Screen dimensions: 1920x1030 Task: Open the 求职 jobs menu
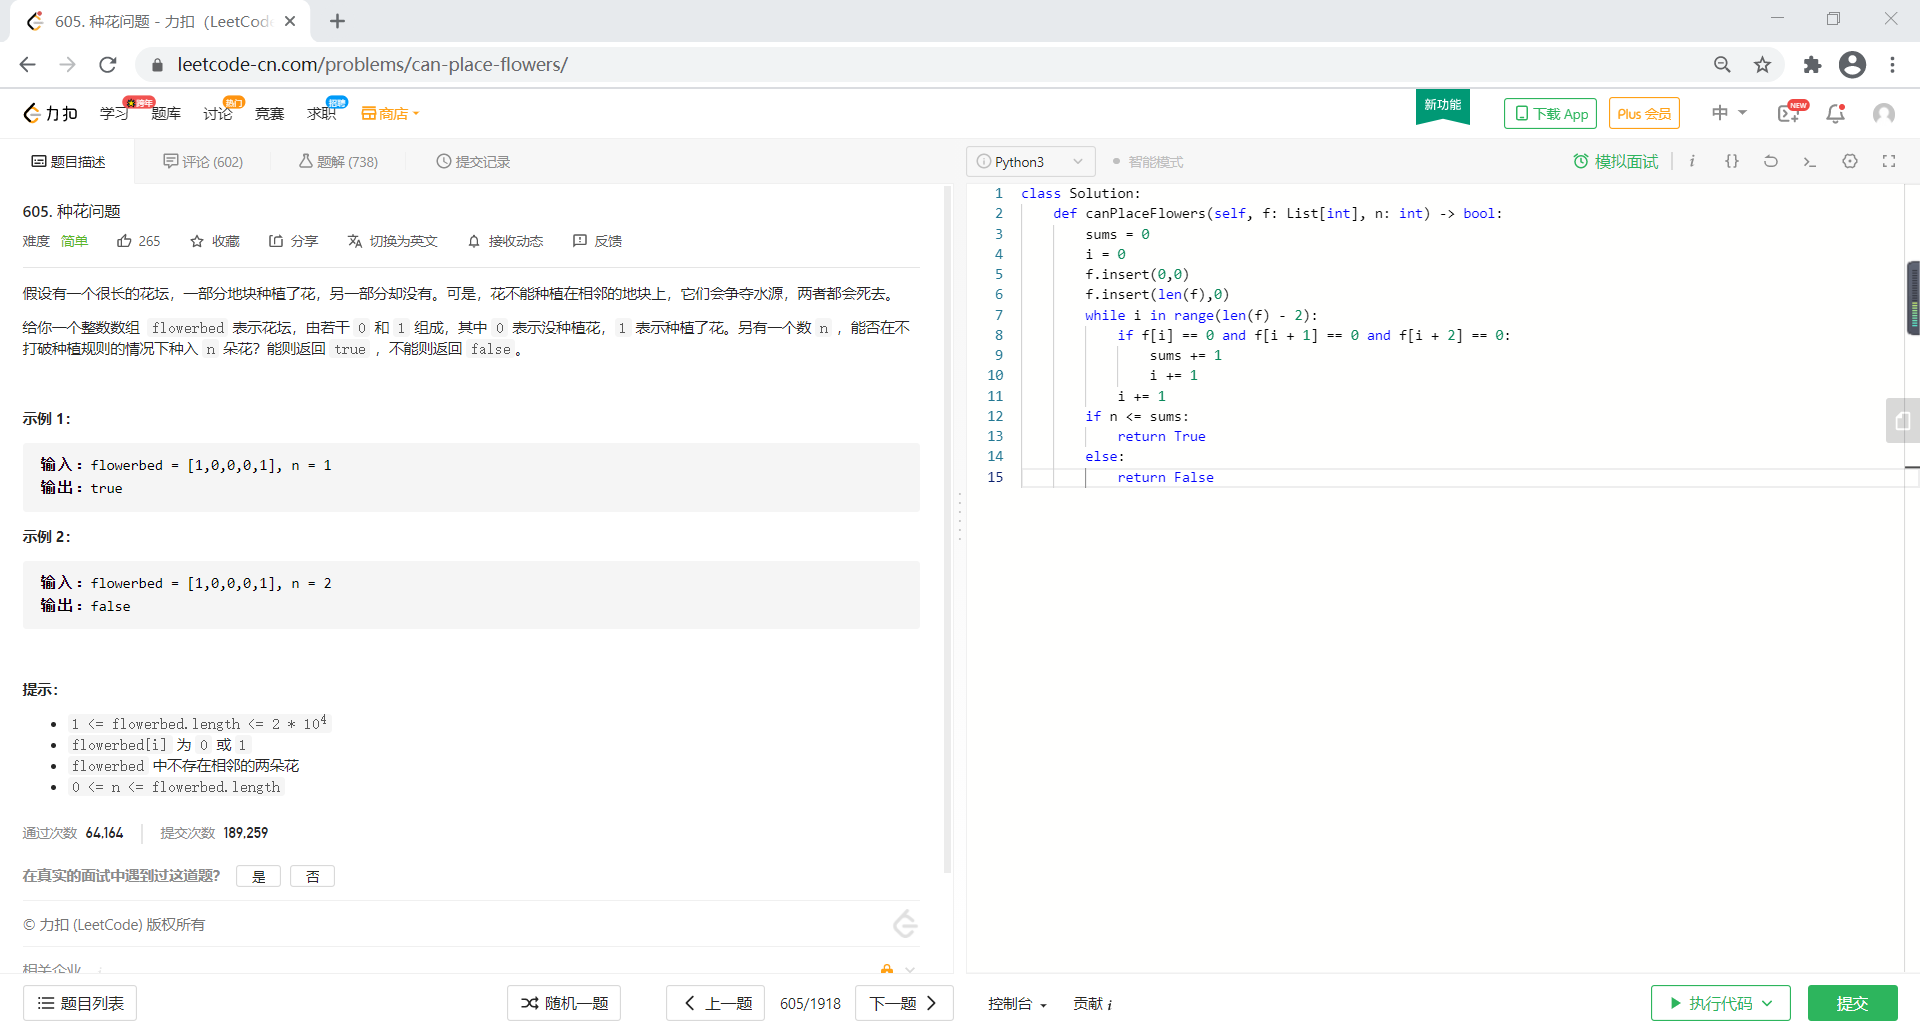pos(322,114)
